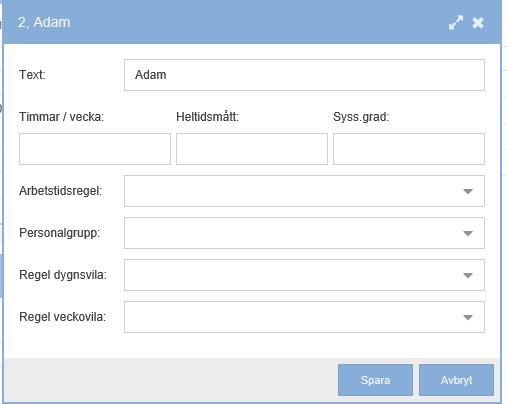Click the "Personalgrupp:" label
Screen dimensions: 507x404
click(x=59, y=233)
